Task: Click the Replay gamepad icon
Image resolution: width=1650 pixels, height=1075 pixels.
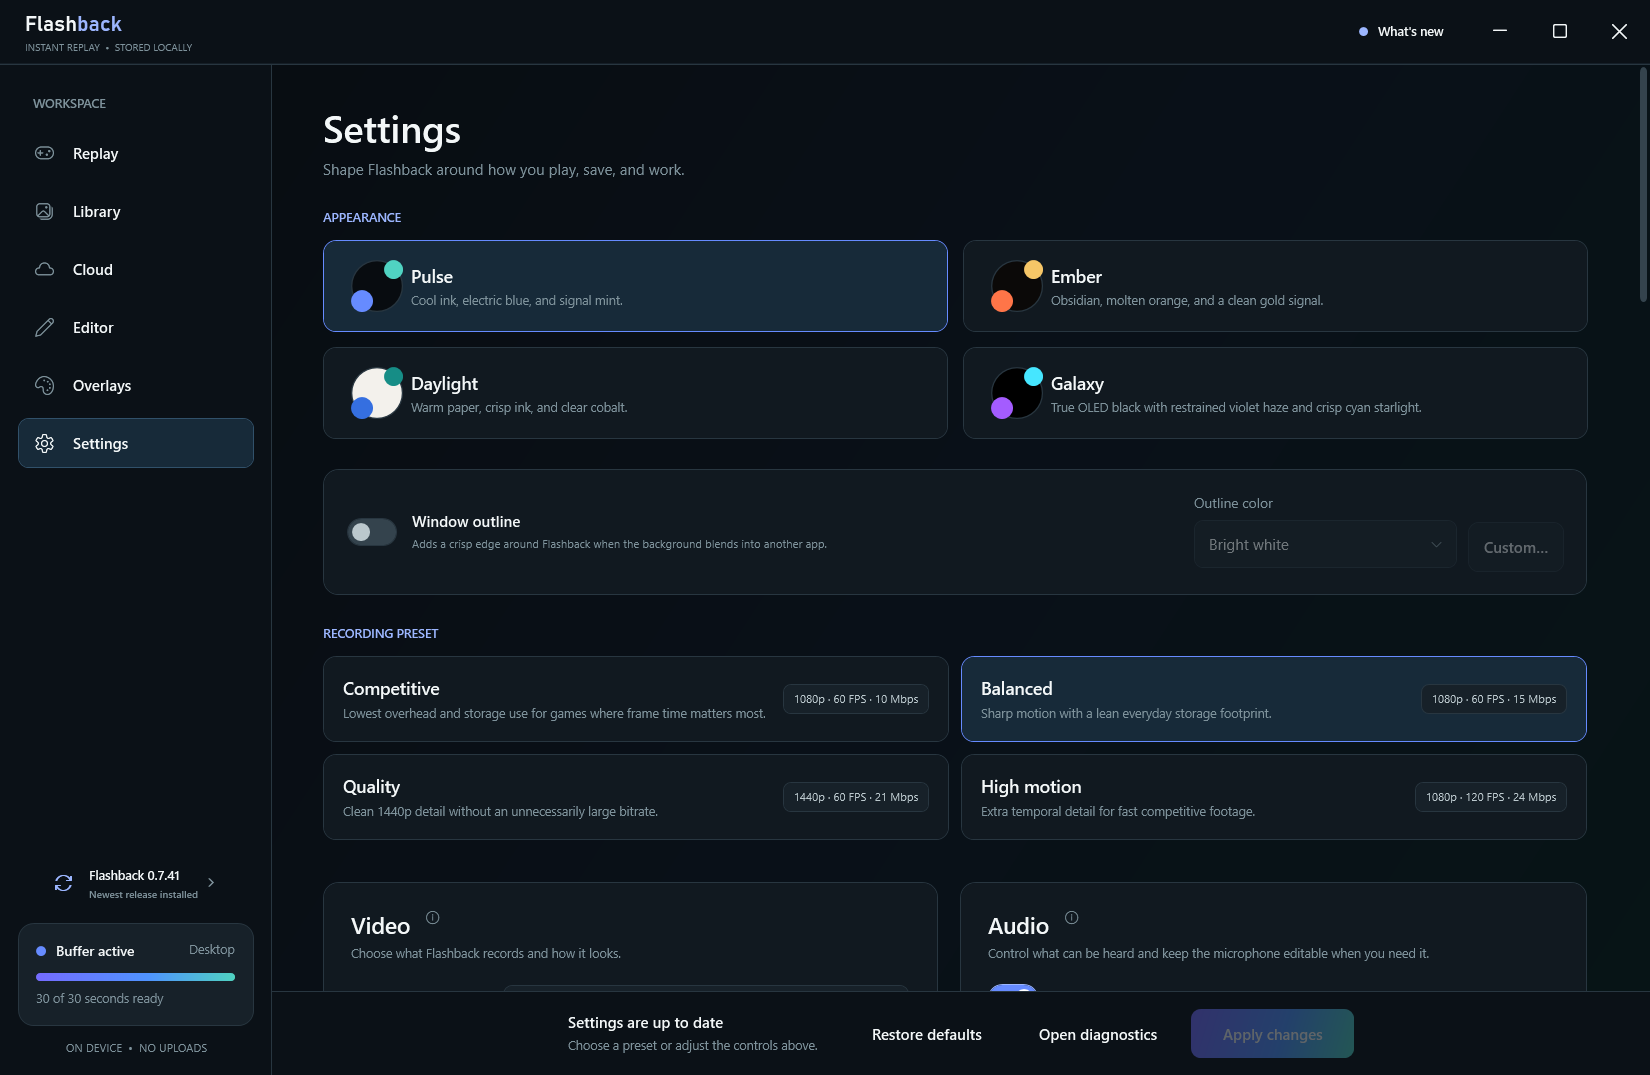Action: (x=44, y=153)
